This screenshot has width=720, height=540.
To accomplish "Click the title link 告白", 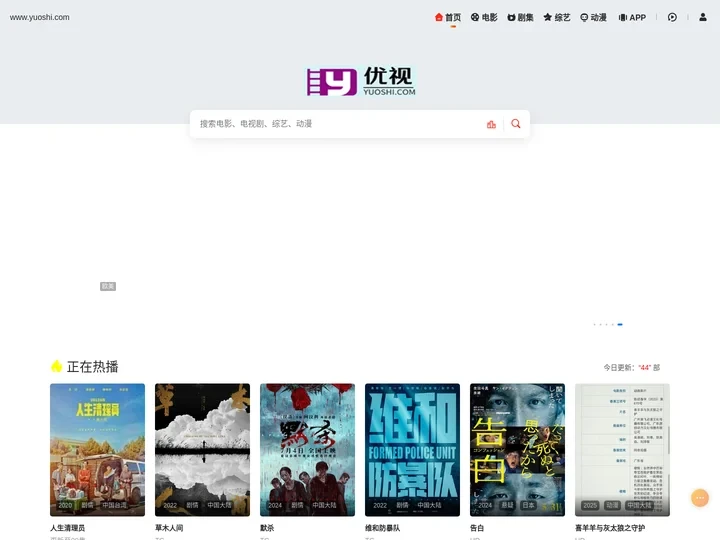I will 477,528.
